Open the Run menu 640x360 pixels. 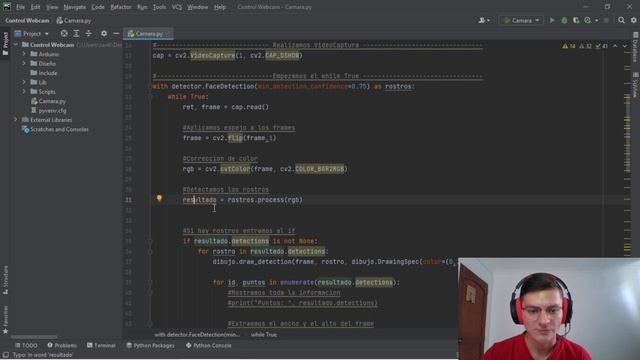coord(142,7)
